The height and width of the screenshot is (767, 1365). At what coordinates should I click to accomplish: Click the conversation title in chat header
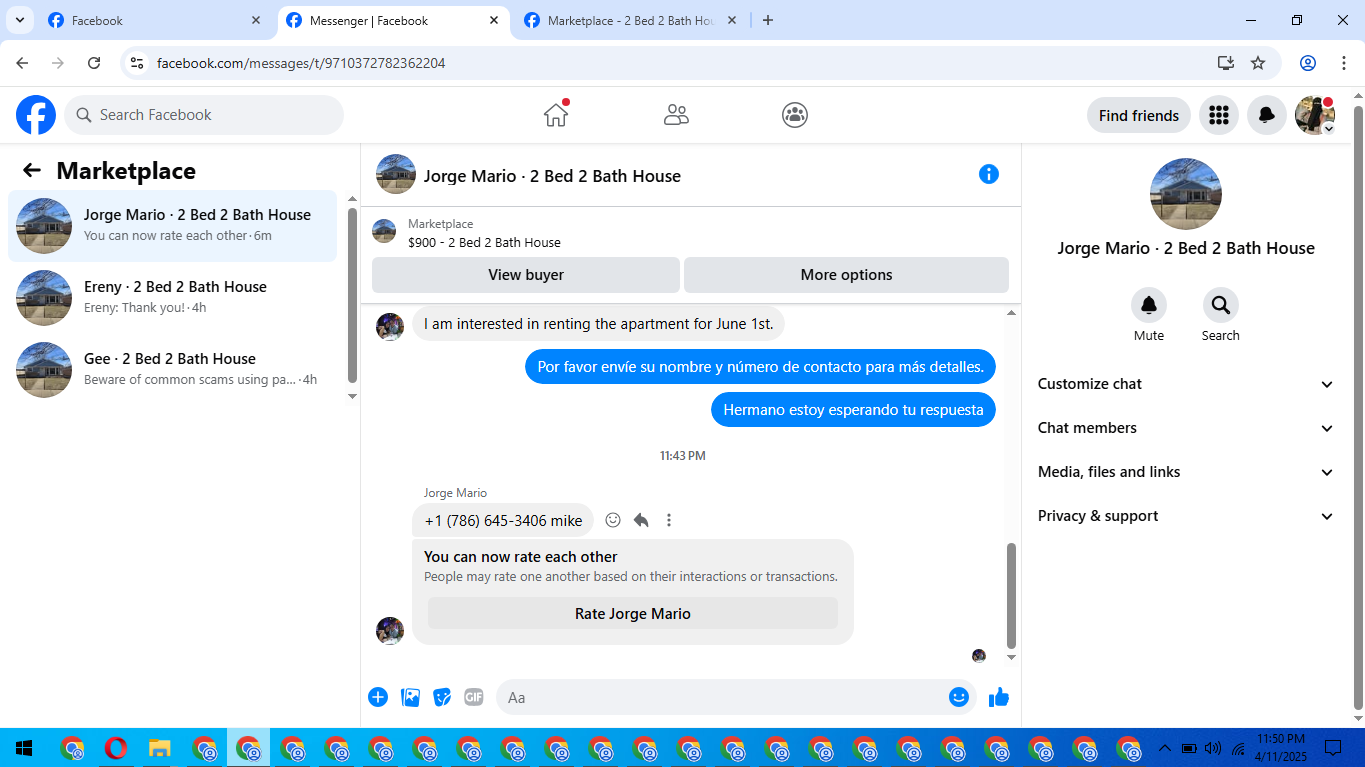coord(552,176)
